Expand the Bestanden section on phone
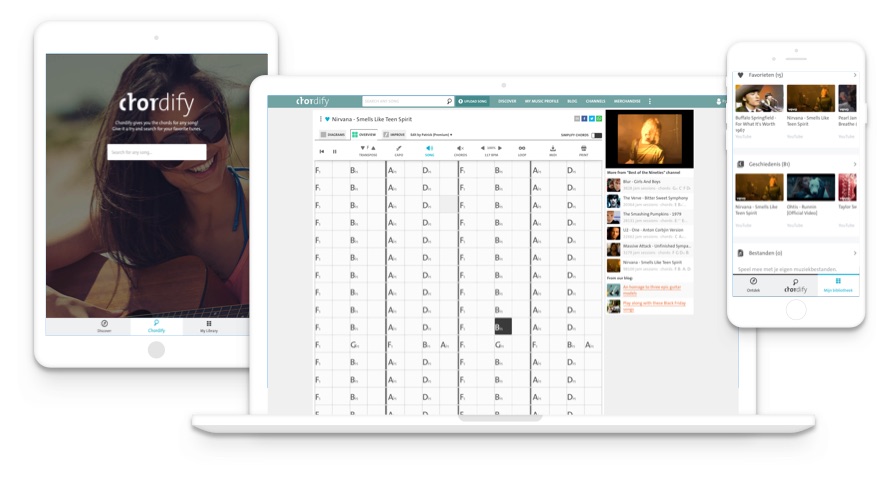This screenshot has height=477, width=892. point(854,253)
